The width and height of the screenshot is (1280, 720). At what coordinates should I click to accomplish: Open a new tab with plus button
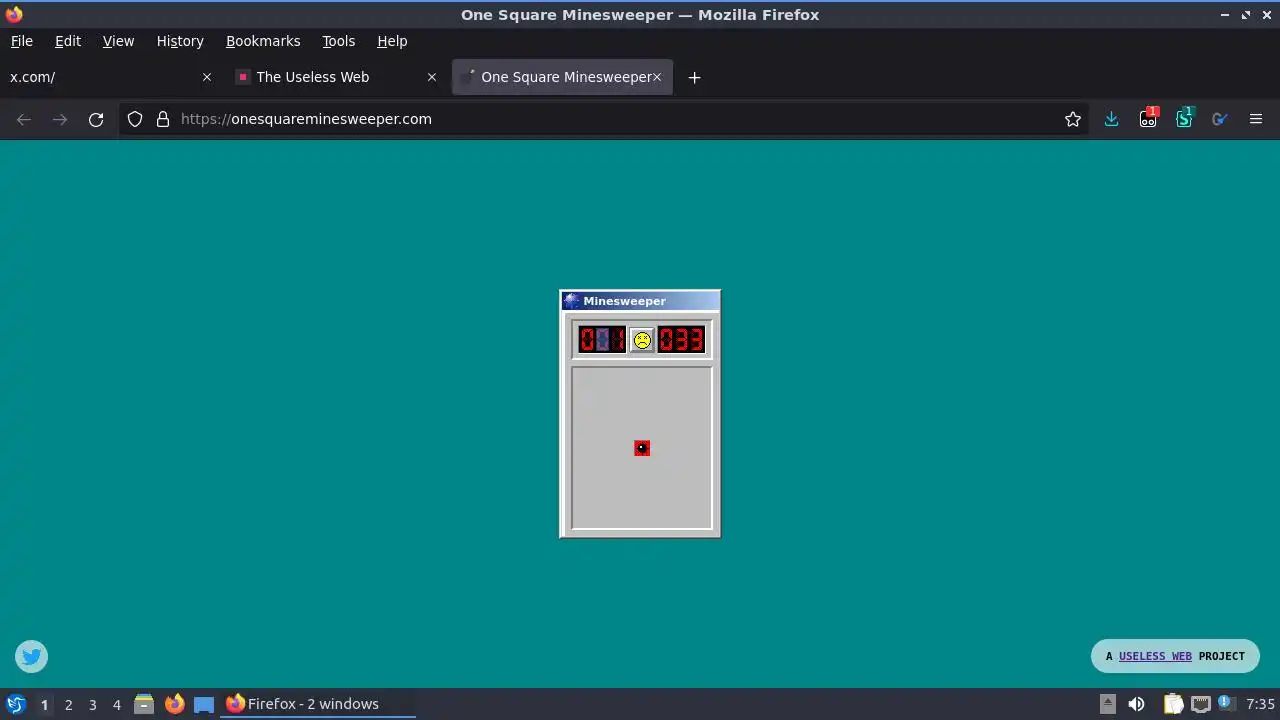[694, 77]
